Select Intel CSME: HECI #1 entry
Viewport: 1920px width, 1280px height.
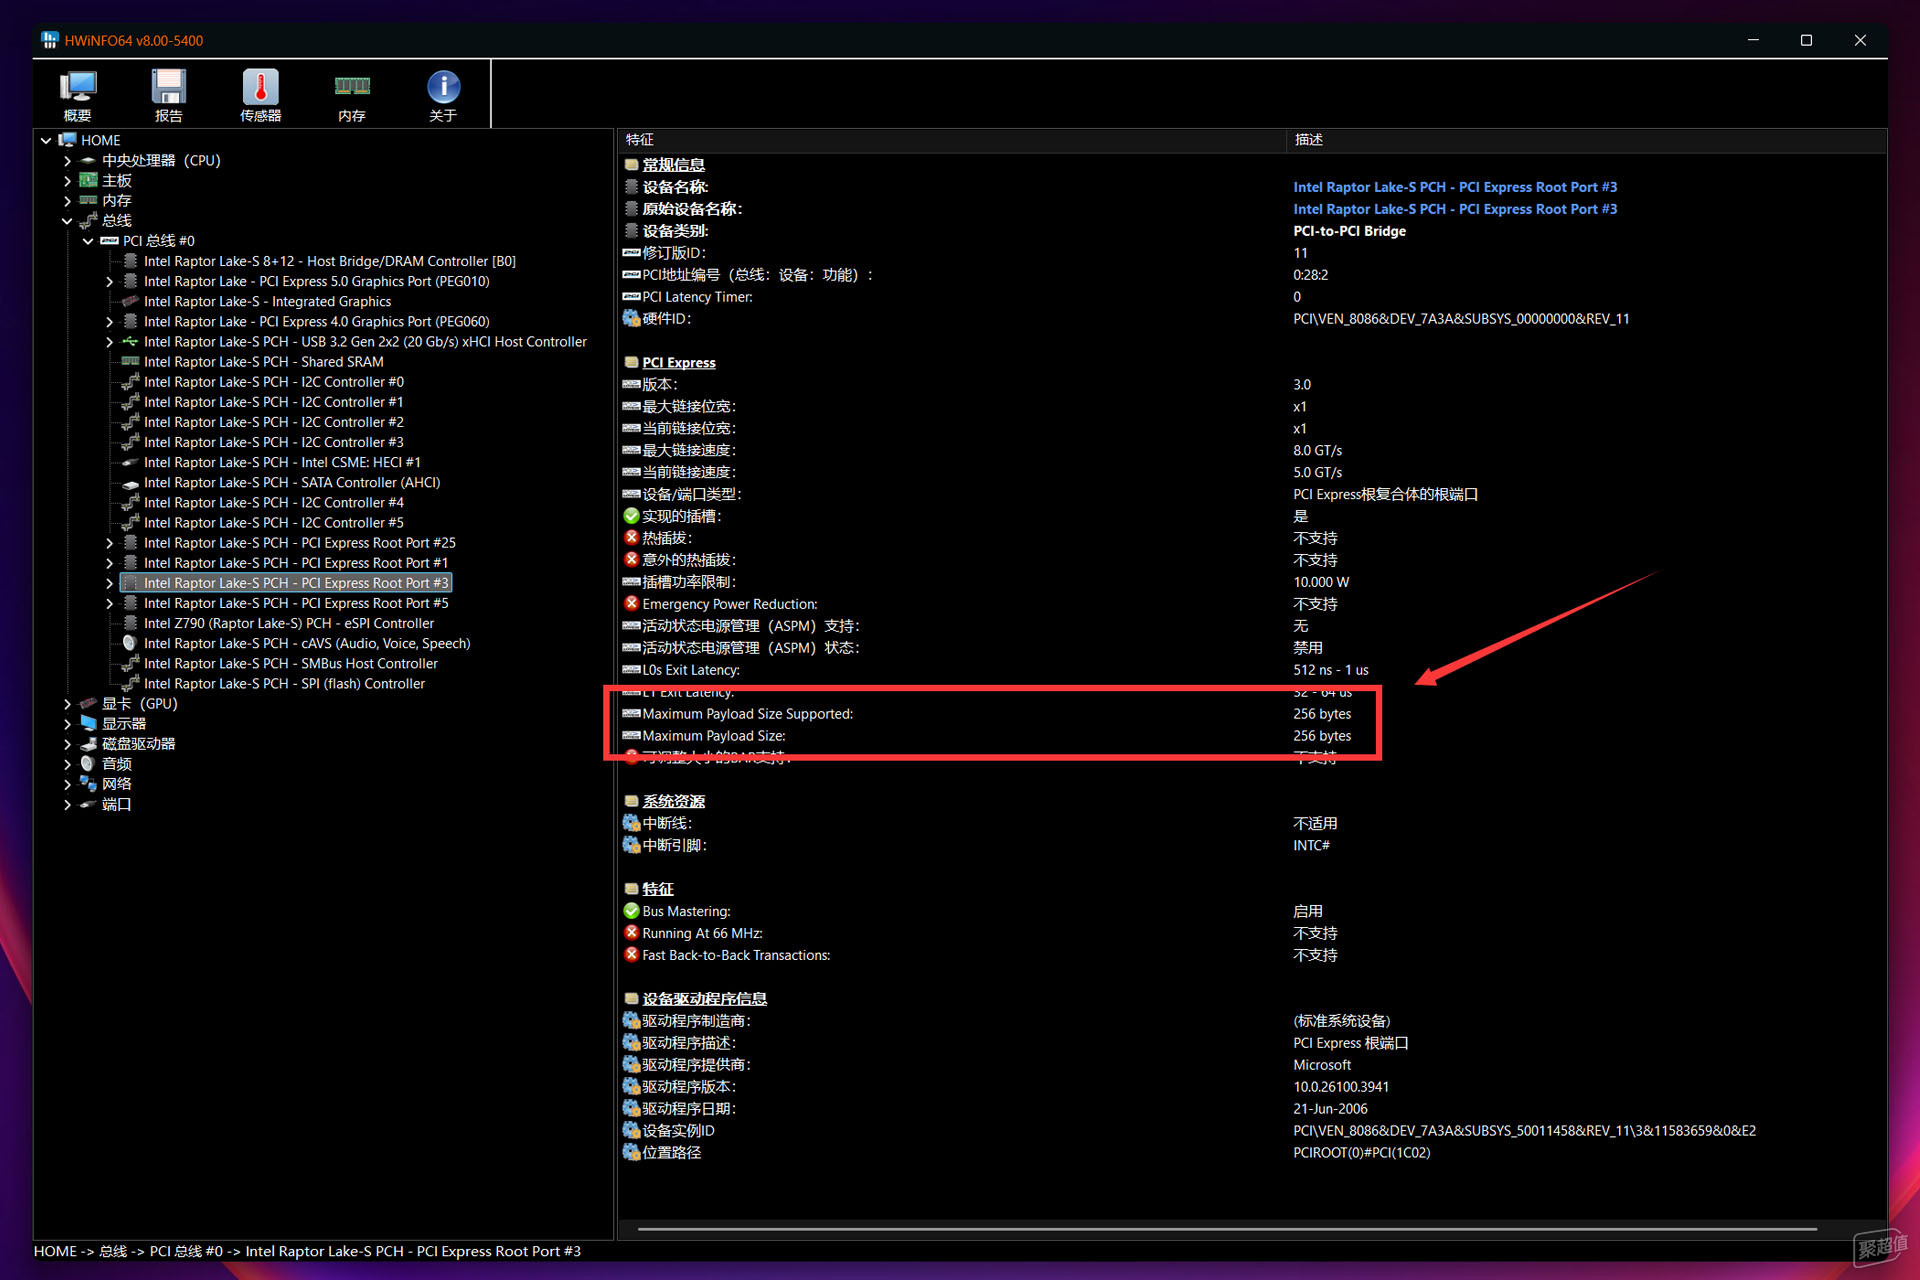[282, 462]
